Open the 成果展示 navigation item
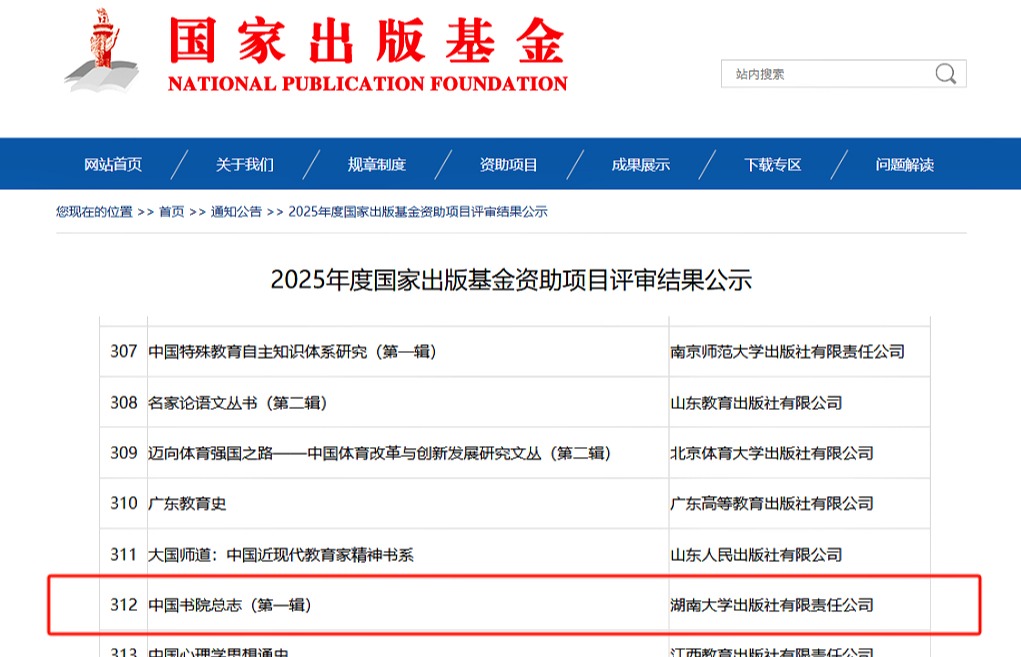Screen dimensions: 1021x657 point(640,165)
